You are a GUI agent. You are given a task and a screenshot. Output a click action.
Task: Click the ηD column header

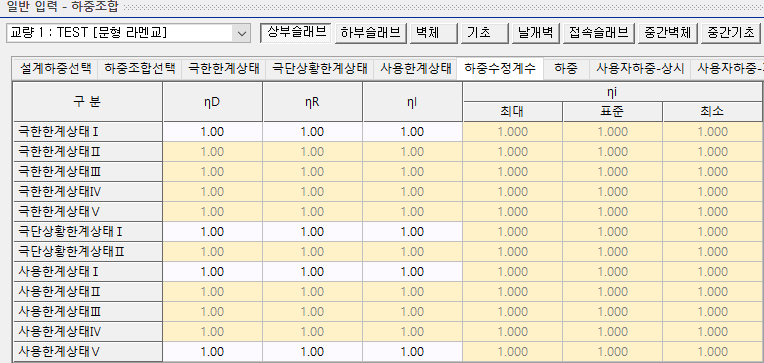[x=212, y=102]
